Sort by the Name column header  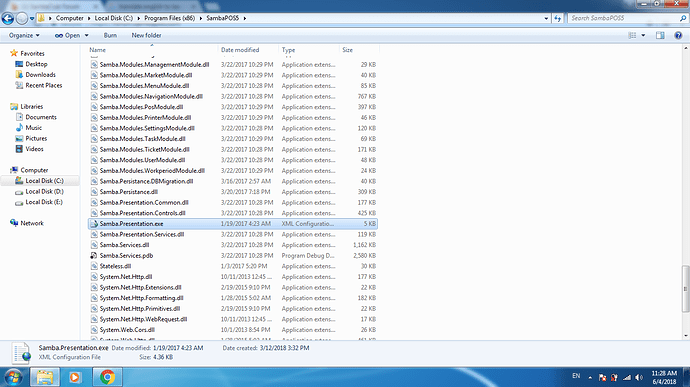tap(98, 50)
